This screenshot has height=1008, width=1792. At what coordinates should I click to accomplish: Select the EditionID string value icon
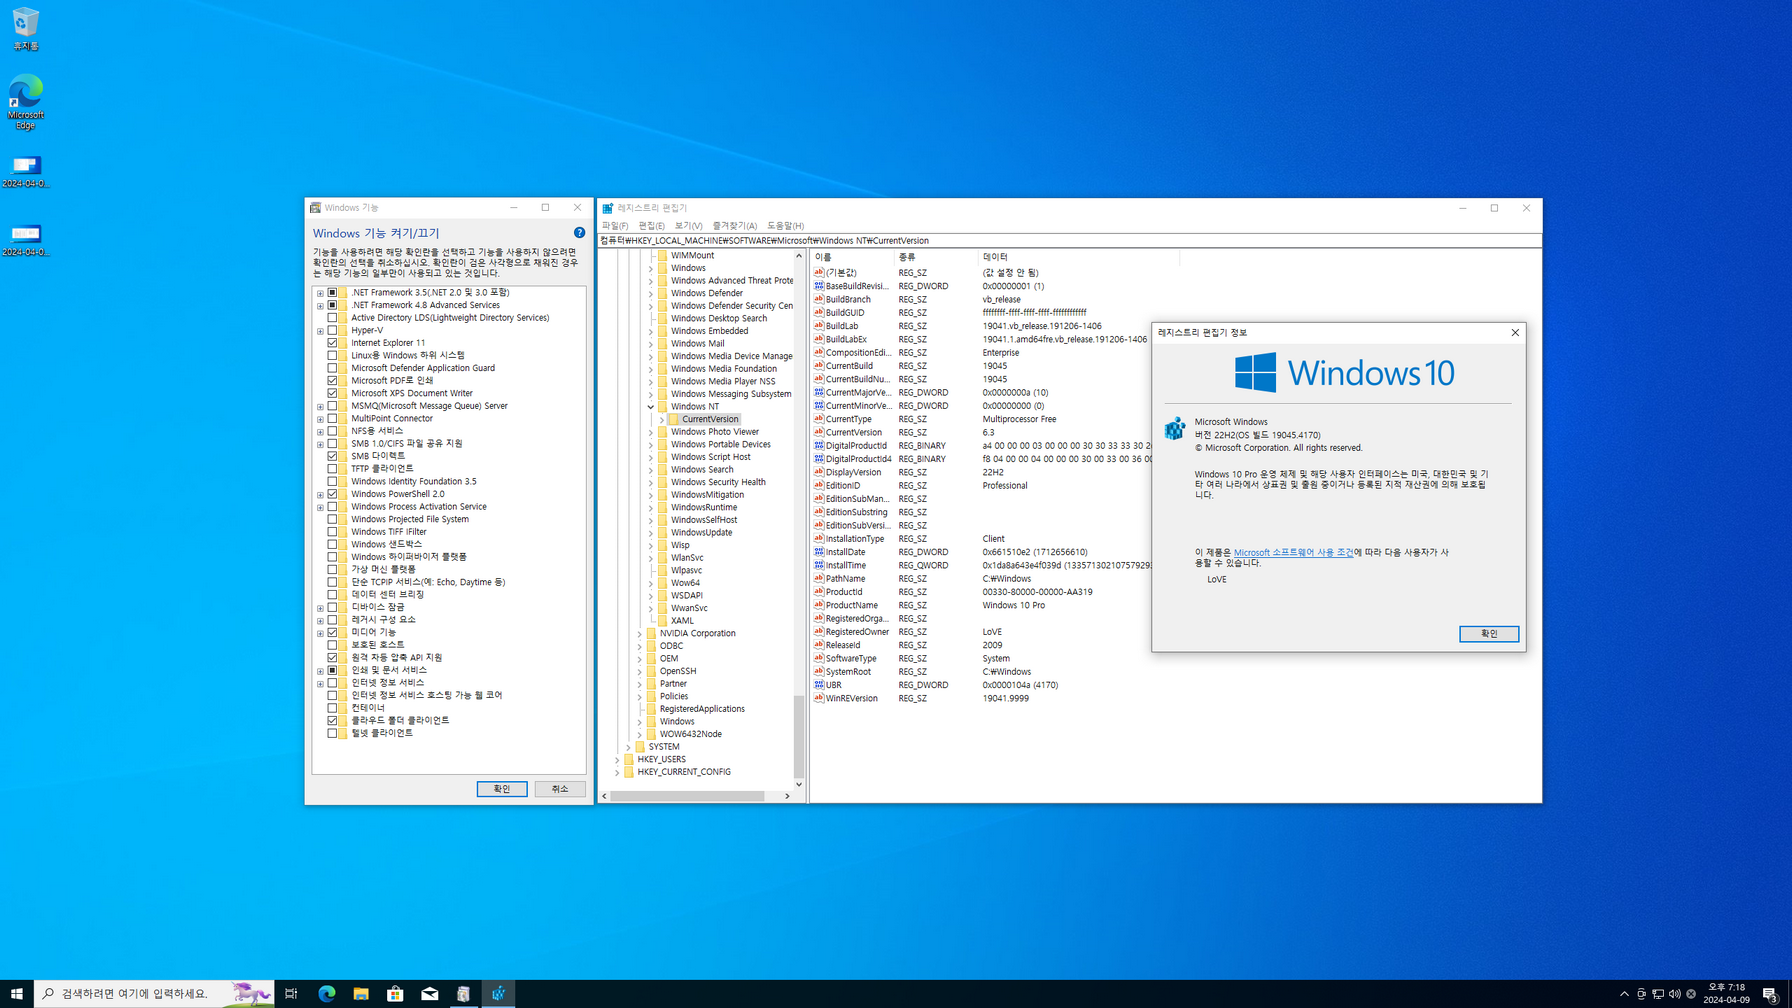click(x=819, y=485)
